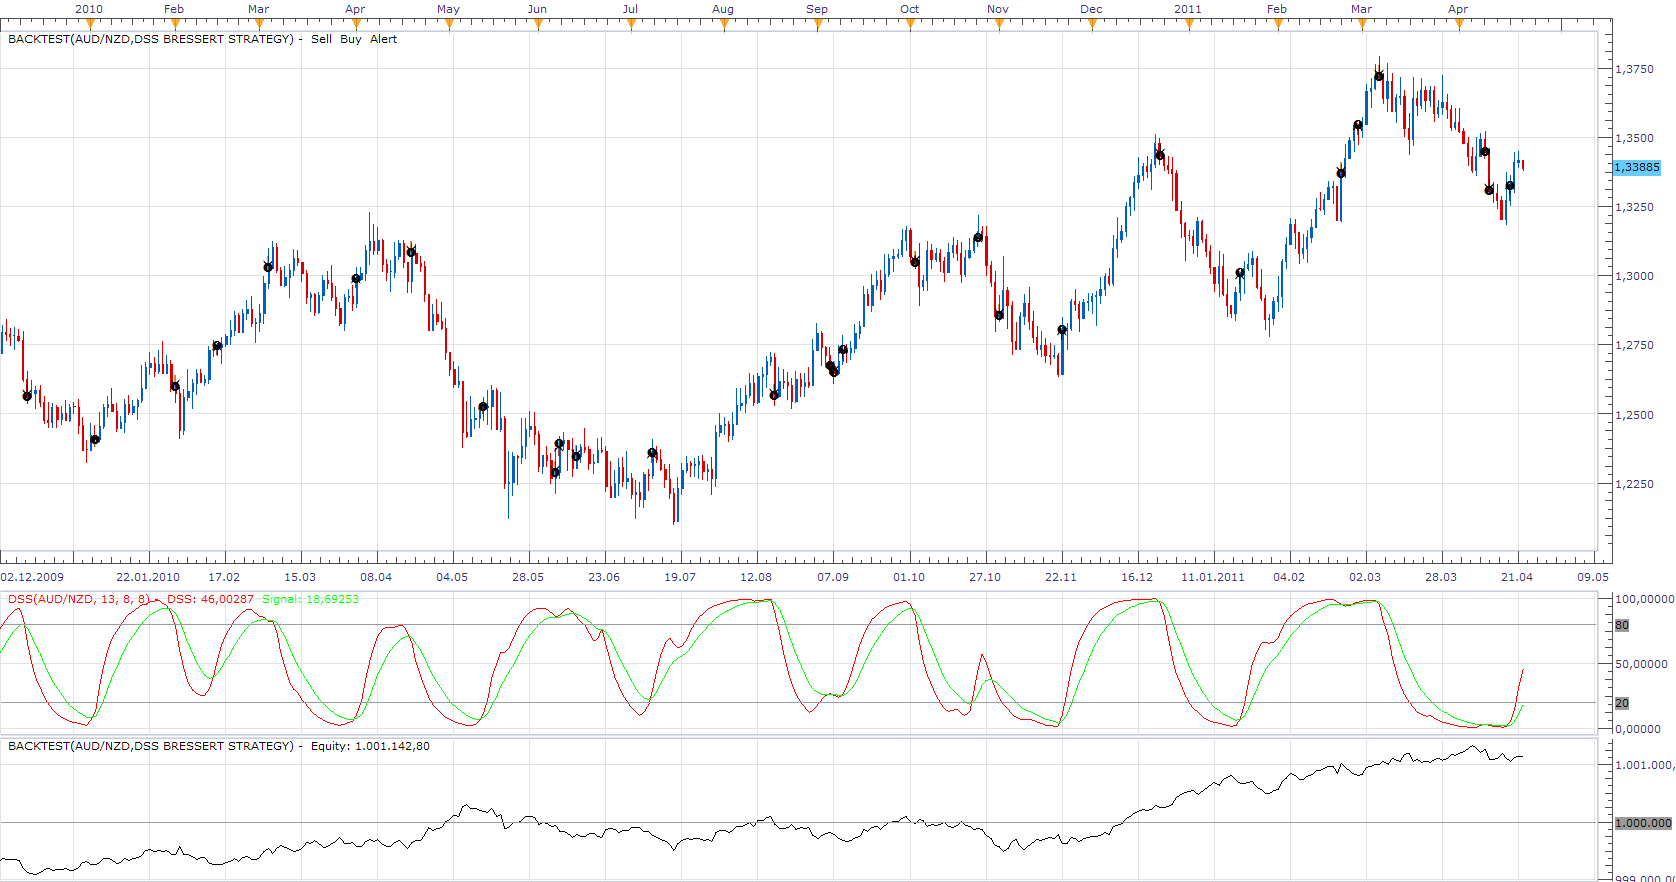Click the Buy legend label
The height and width of the screenshot is (882, 1676).
pos(350,39)
